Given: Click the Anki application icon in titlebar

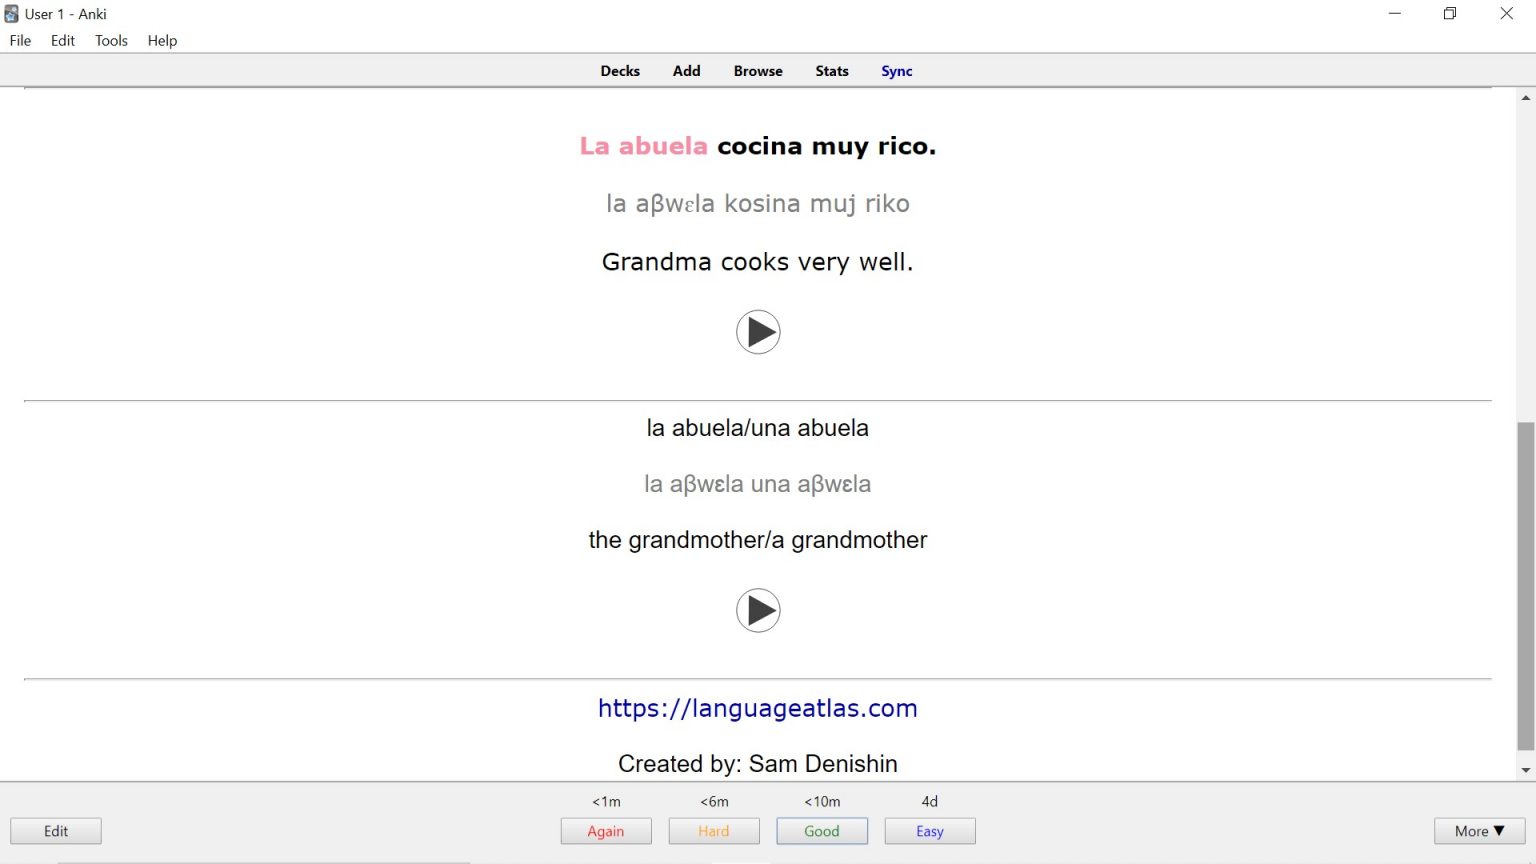Looking at the screenshot, I should coord(10,13).
